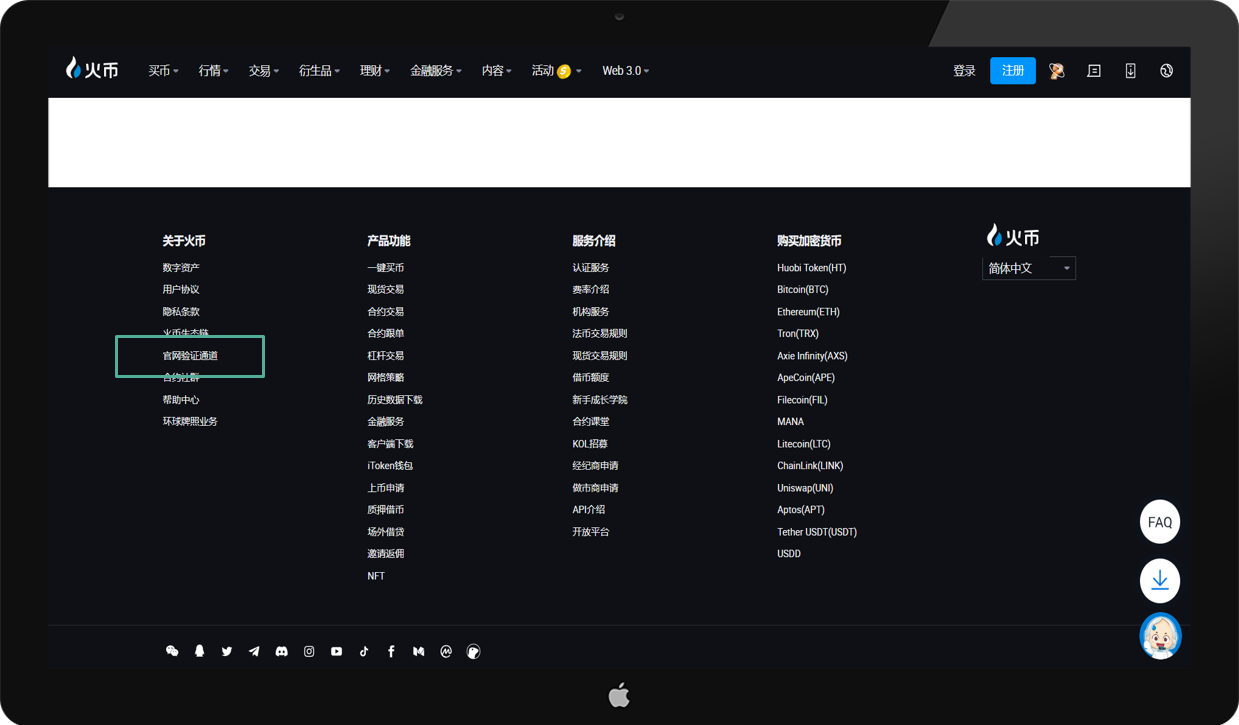Expand the 金融服务 navigation dropdown
The height and width of the screenshot is (725, 1239).
[436, 71]
